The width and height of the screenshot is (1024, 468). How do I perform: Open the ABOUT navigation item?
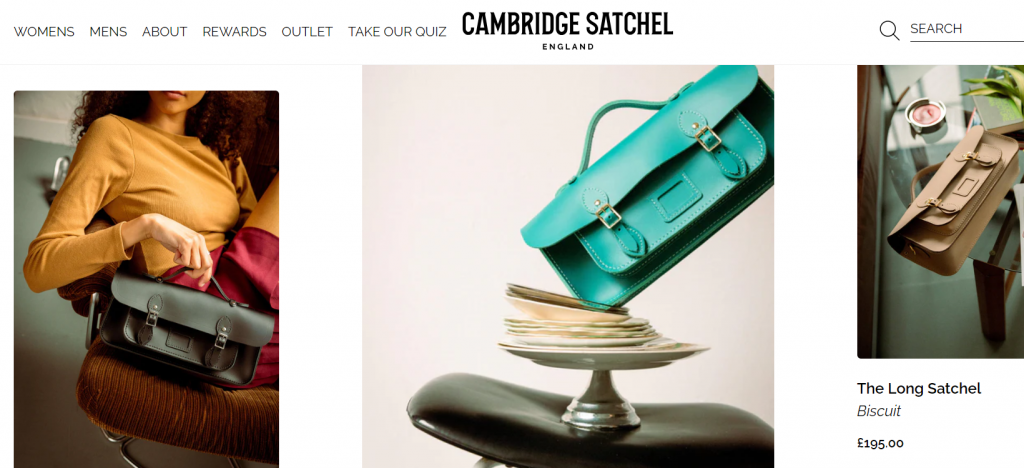(165, 31)
